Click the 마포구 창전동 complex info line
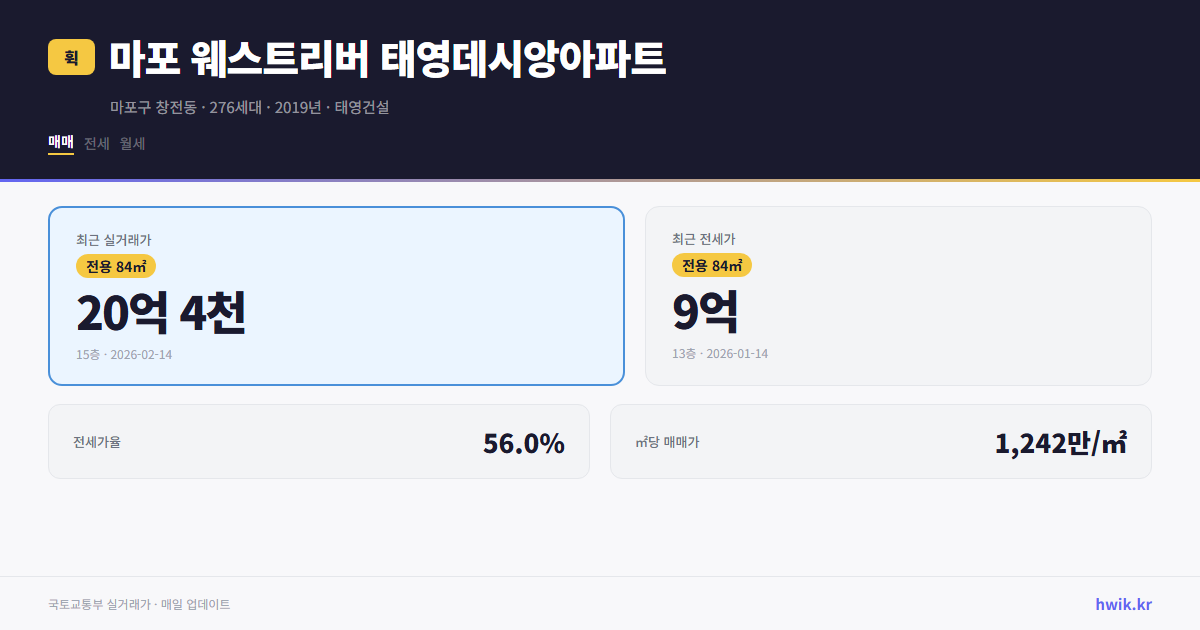The width and height of the screenshot is (1200, 630). pos(253,108)
